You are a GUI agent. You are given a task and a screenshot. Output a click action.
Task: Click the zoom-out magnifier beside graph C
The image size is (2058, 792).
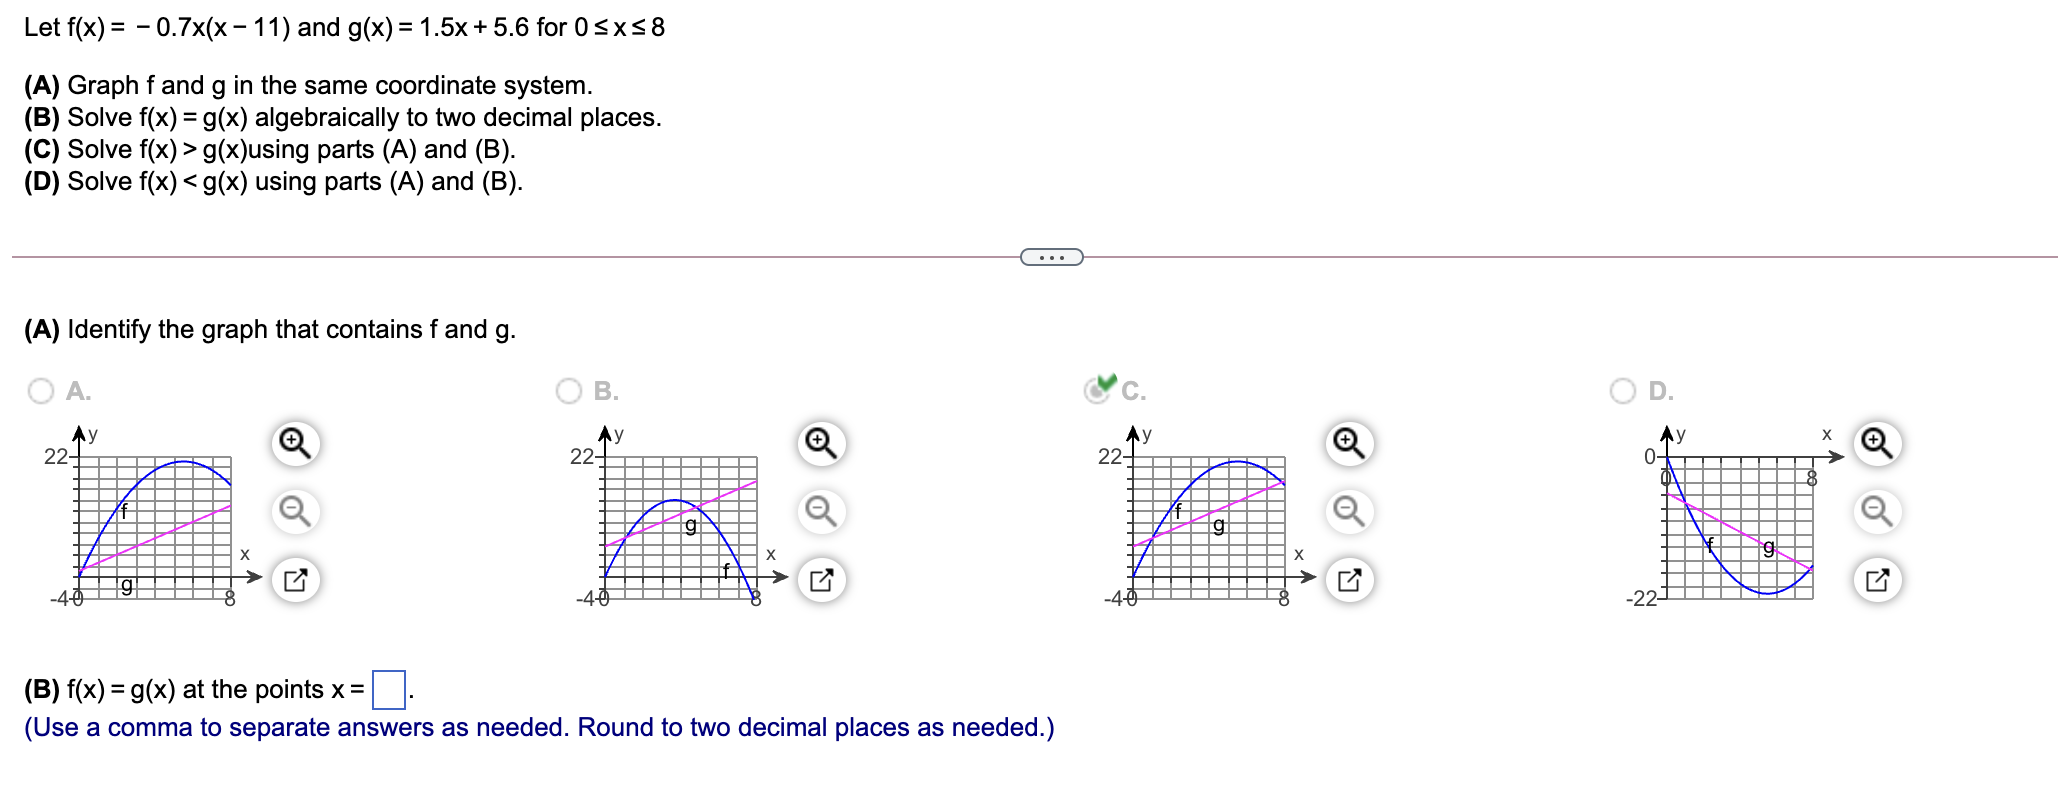coord(1349,510)
